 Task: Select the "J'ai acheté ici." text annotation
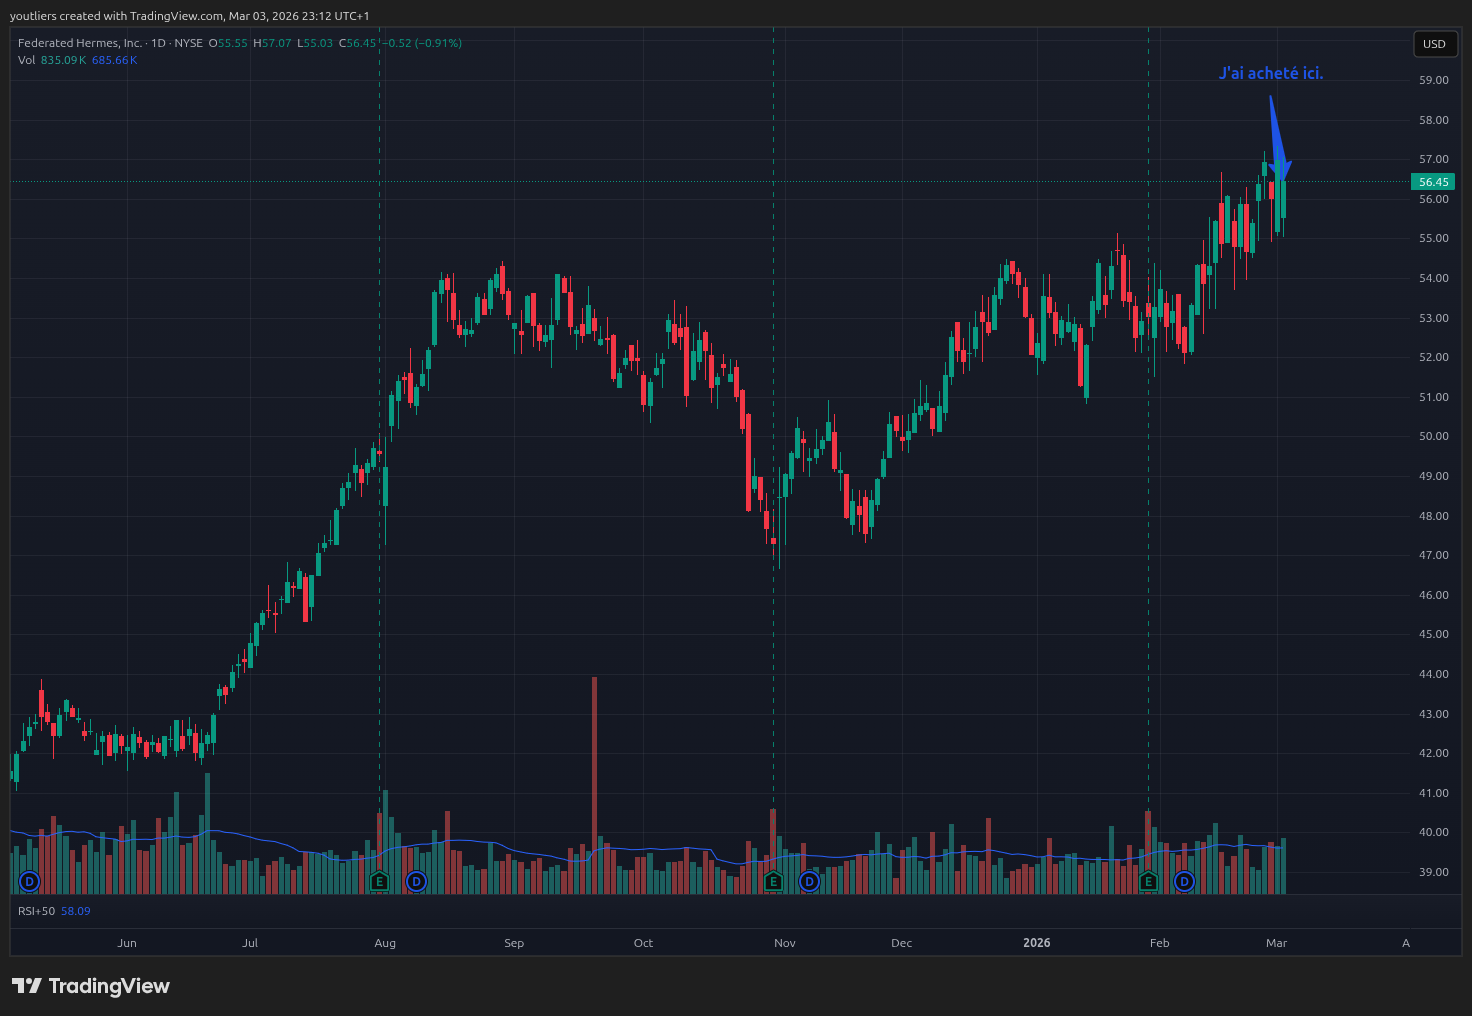1270,73
